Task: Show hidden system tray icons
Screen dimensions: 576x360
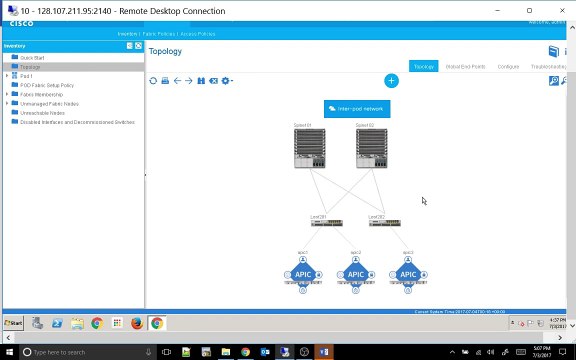Action: (452, 352)
